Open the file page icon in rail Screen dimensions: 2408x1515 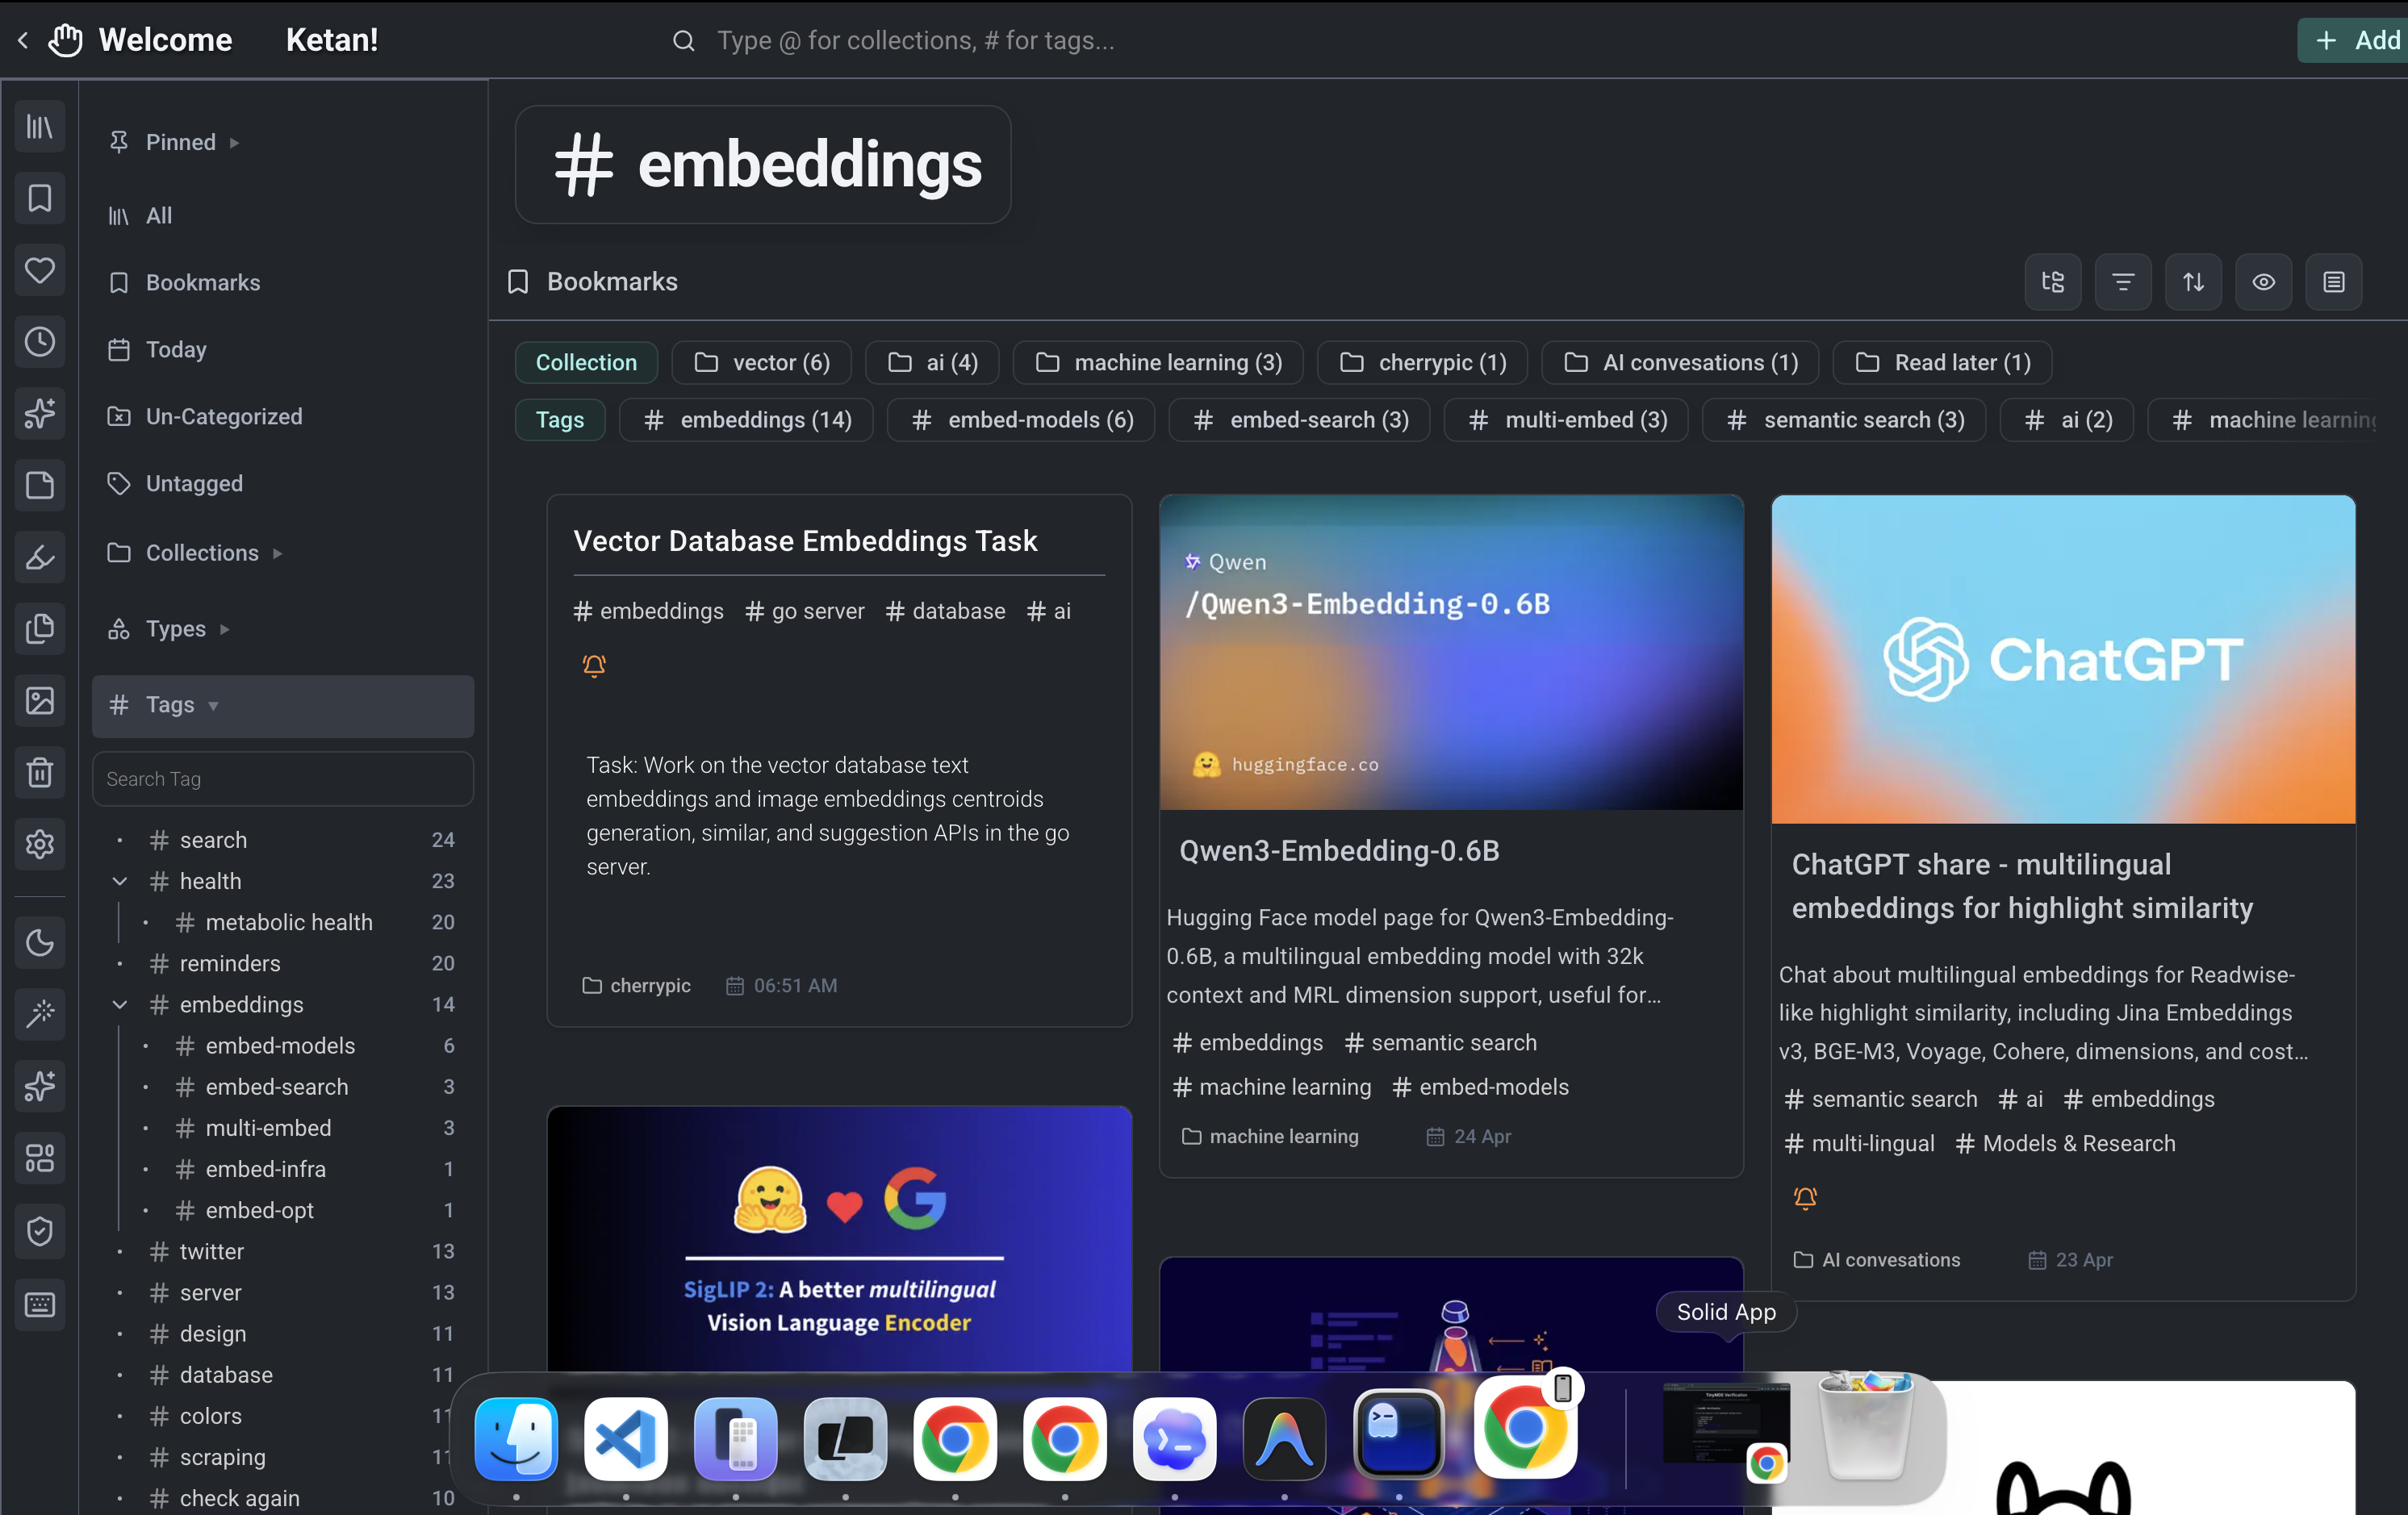pos(40,486)
